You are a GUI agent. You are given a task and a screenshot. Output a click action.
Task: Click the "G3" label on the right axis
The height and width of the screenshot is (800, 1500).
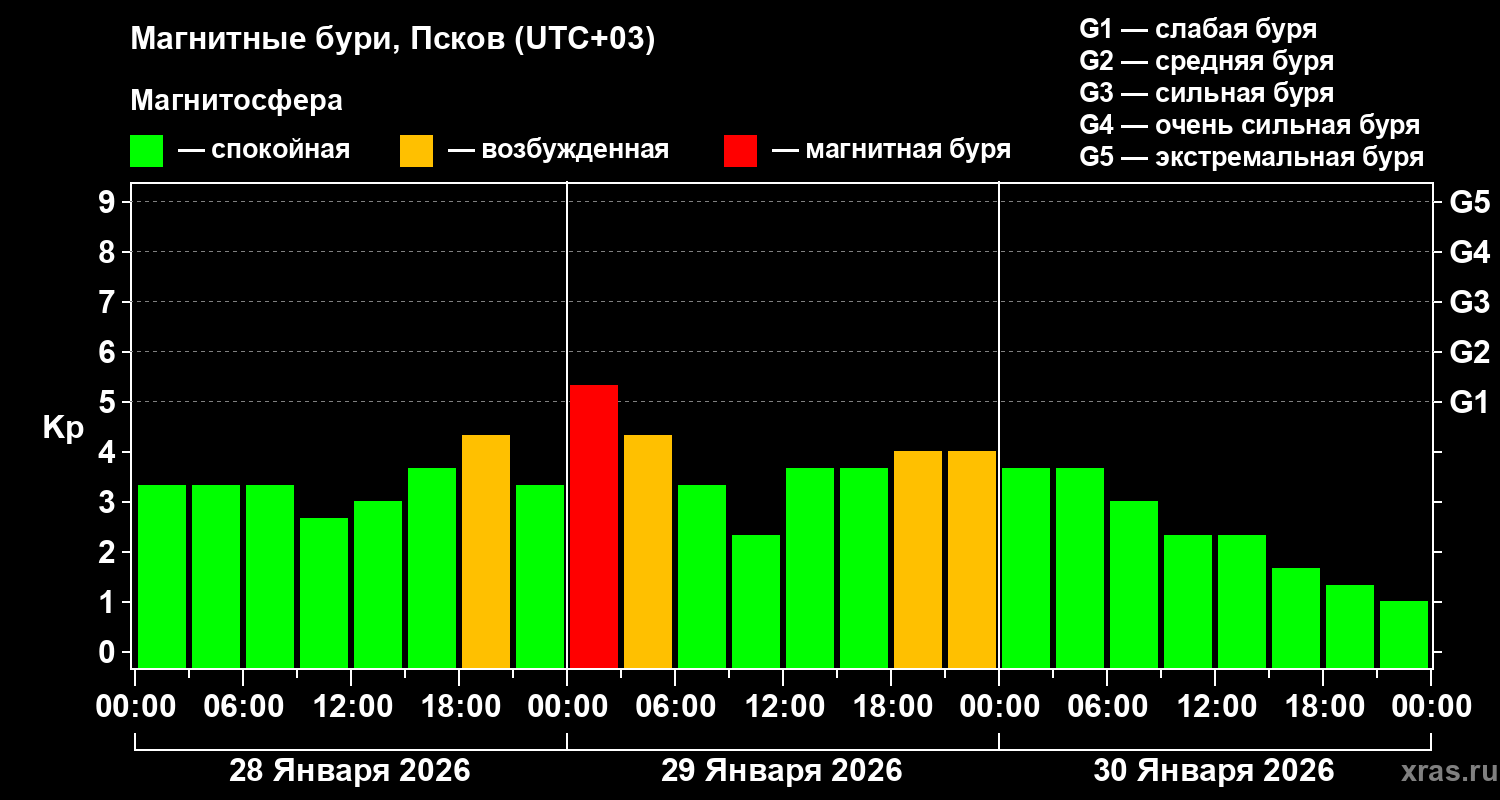(1469, 302)
